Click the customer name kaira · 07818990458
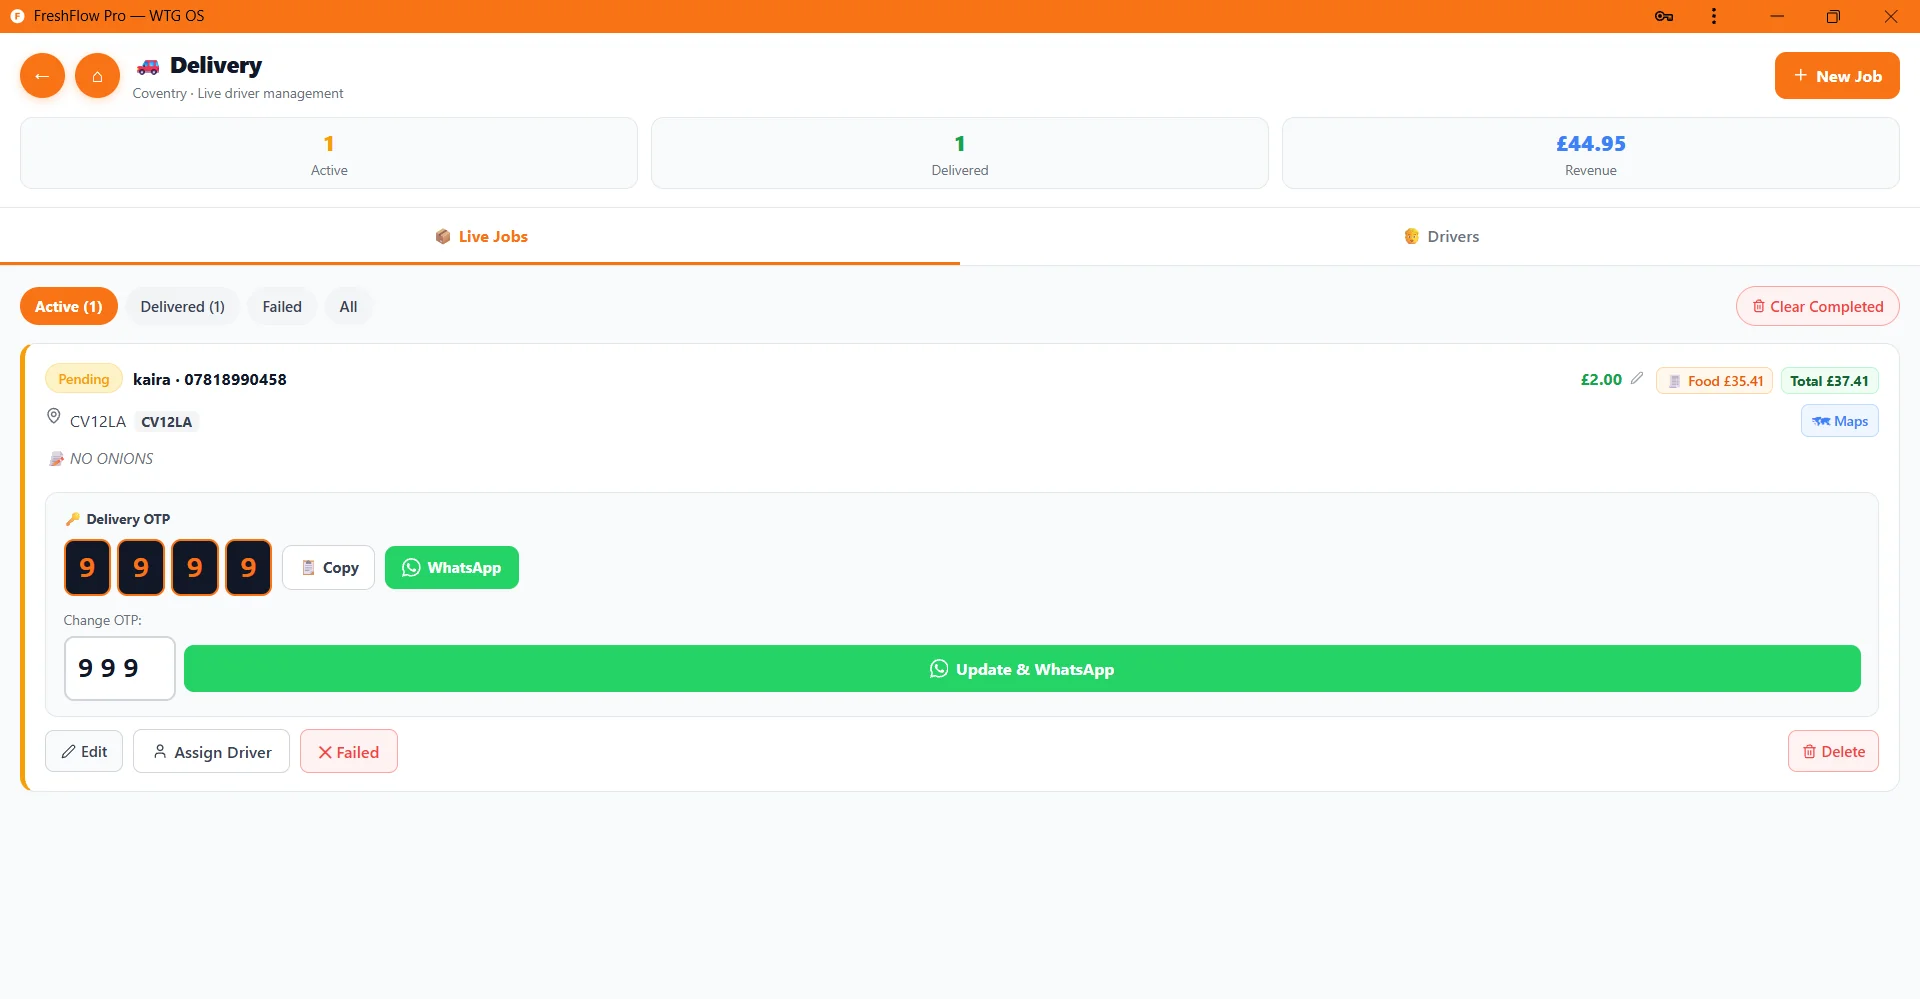Viewport: 1920px width, 999px height. coord(210,379)
